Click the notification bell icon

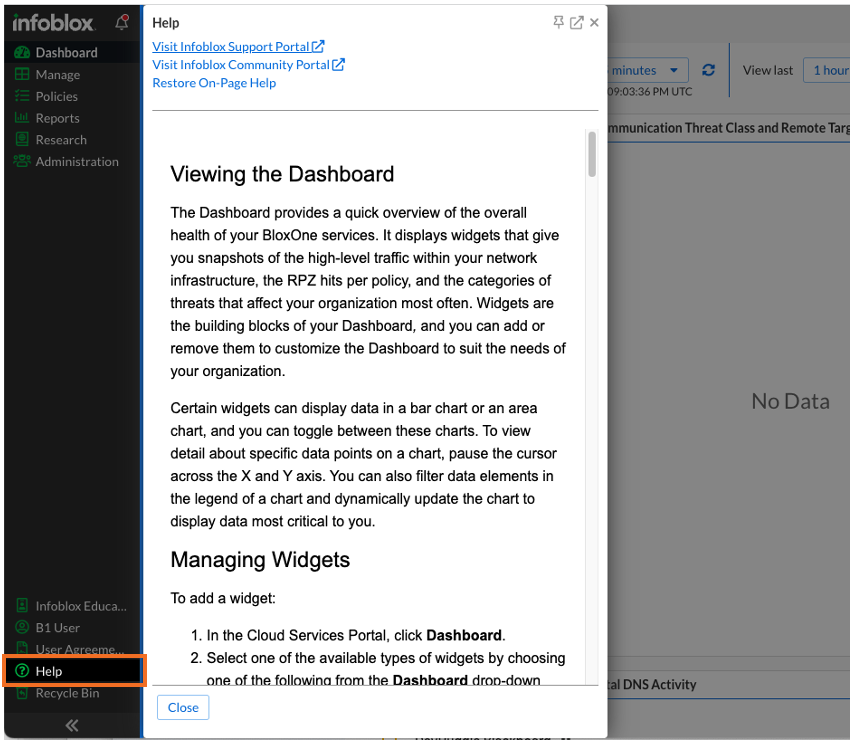pyautogui.click(x=122, y=22)
